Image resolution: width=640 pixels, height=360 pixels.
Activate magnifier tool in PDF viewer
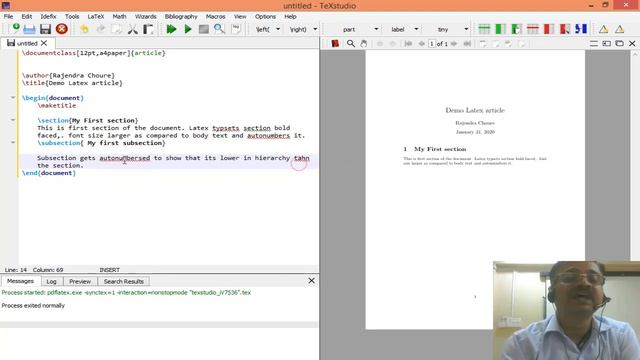[x=351, y=43]
